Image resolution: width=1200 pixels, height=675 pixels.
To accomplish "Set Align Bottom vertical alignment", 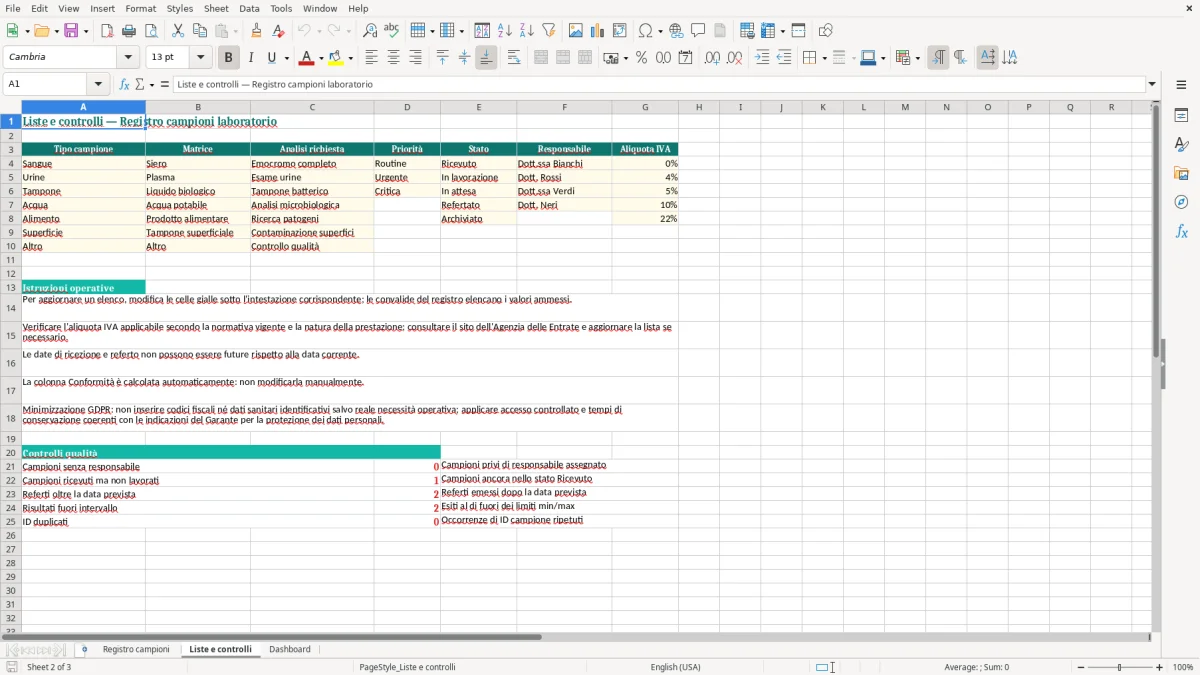I will click(486, 58).
